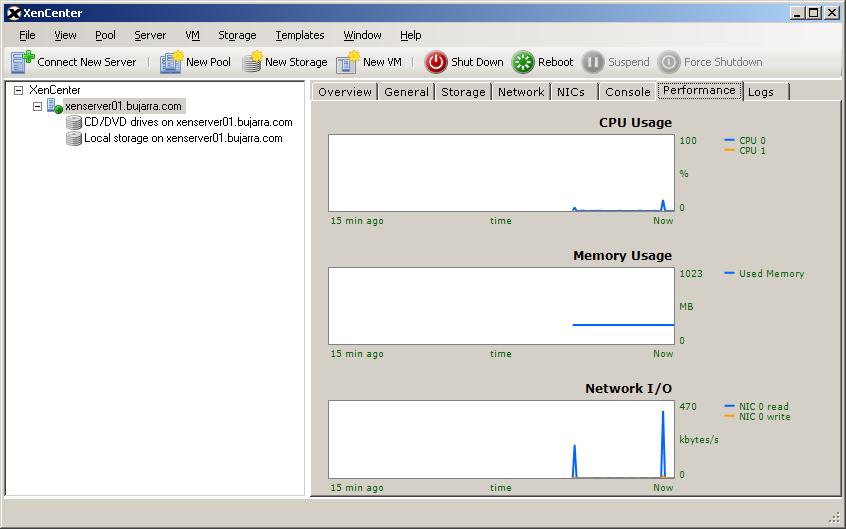
Task: Click inside the Memory Usage graph
Action: coord(501,306)
